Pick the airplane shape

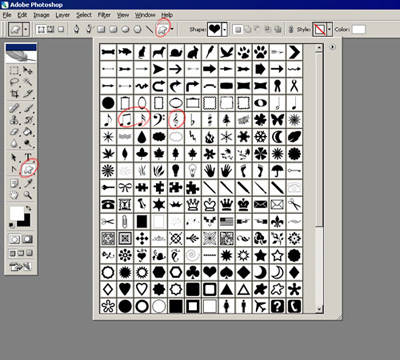(x=260, y=306)
